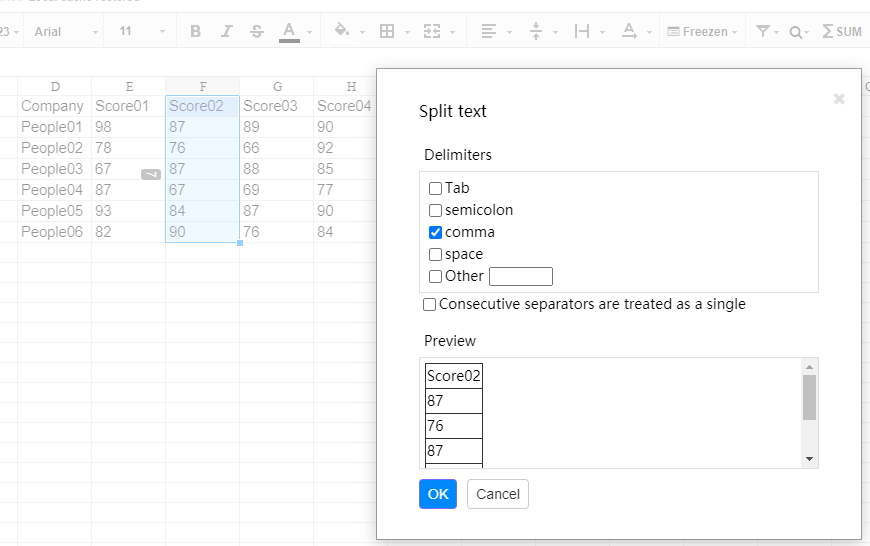Close the Split text dialog
This screenshot has width=870, height=546.
click(x=839, y=99)
